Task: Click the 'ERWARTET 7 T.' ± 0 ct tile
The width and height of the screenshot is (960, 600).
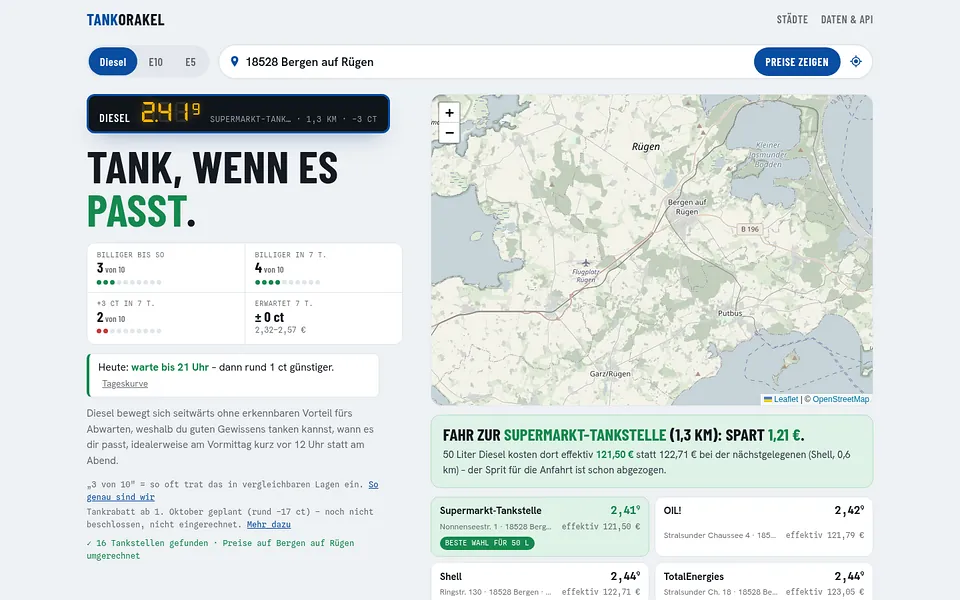Action: pyautogui.click(x=323, y=318)
